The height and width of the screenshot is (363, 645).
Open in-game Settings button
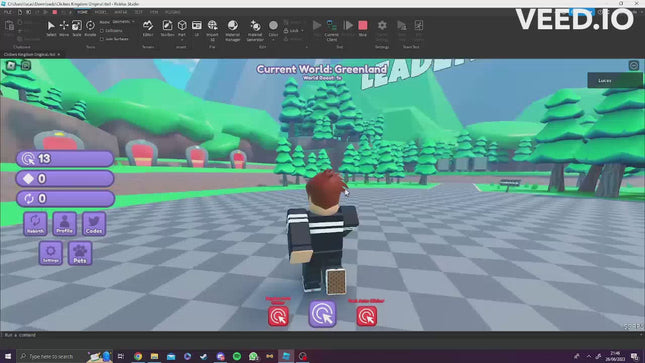coord(51,253)
